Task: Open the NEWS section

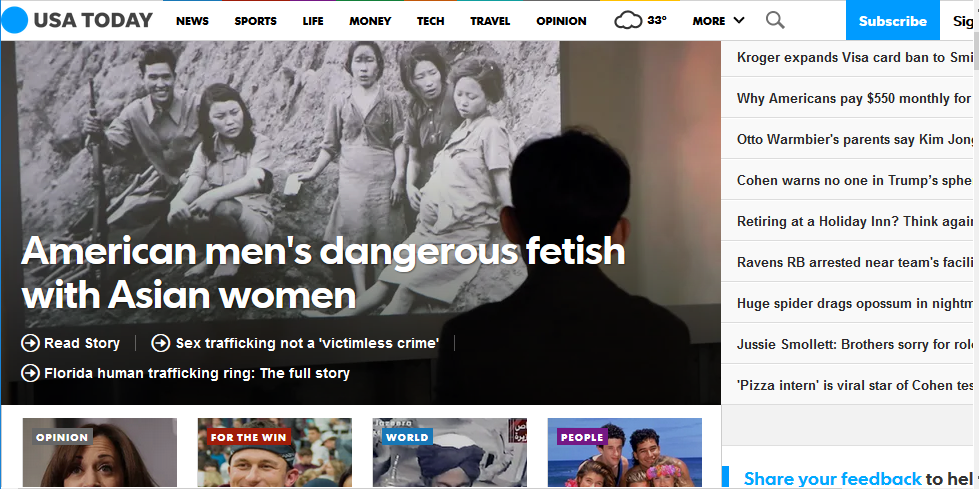Action: pyautogui.click(x=192, y=21)
